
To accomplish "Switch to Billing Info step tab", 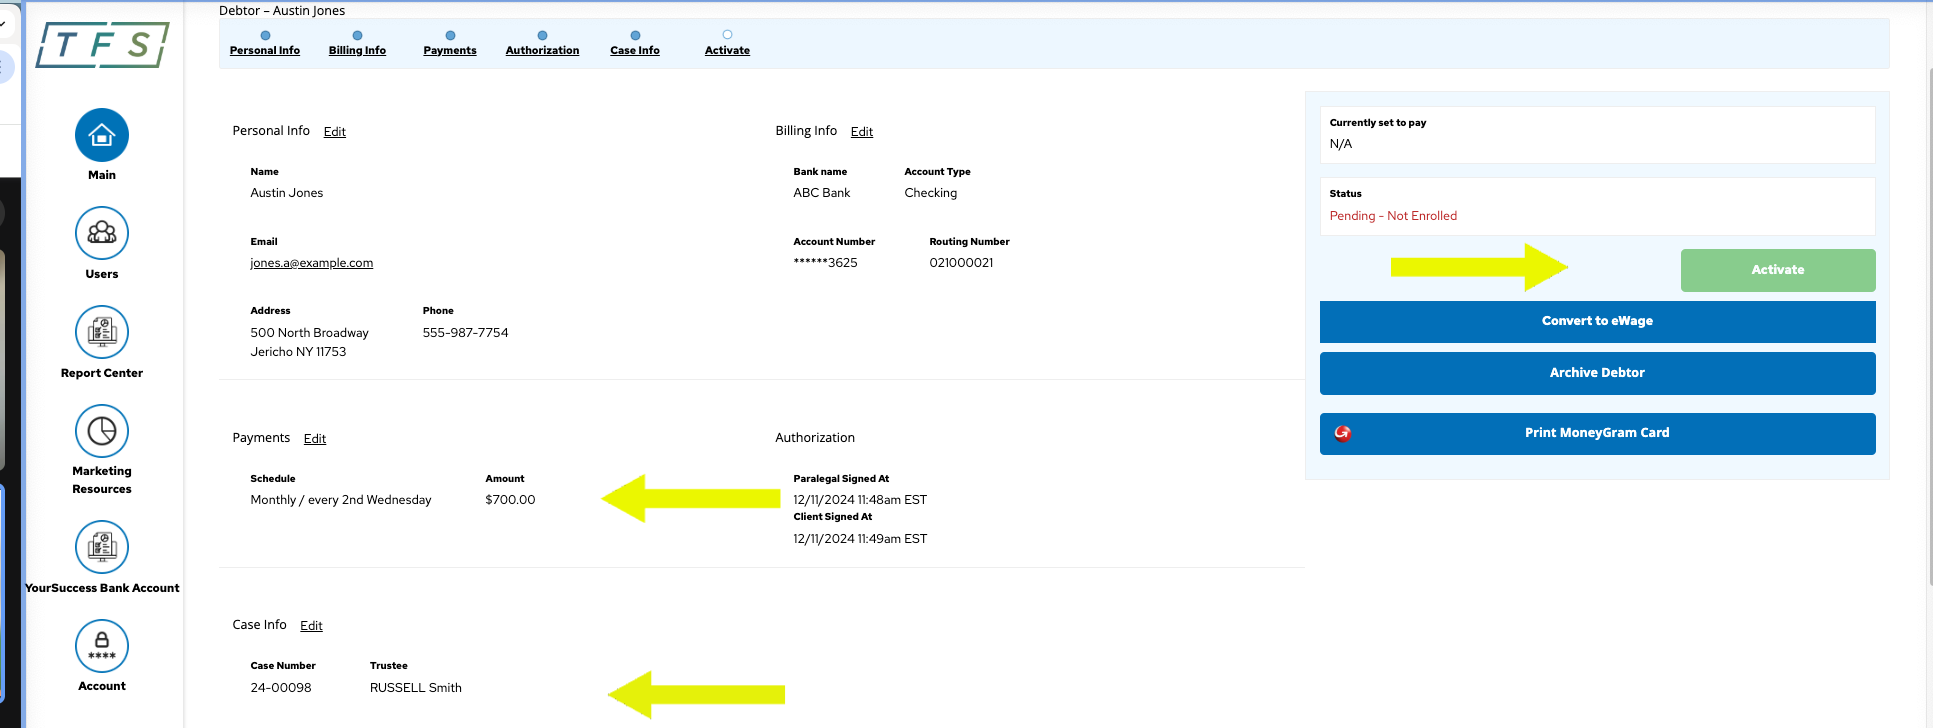I will (x=357, y=50).
